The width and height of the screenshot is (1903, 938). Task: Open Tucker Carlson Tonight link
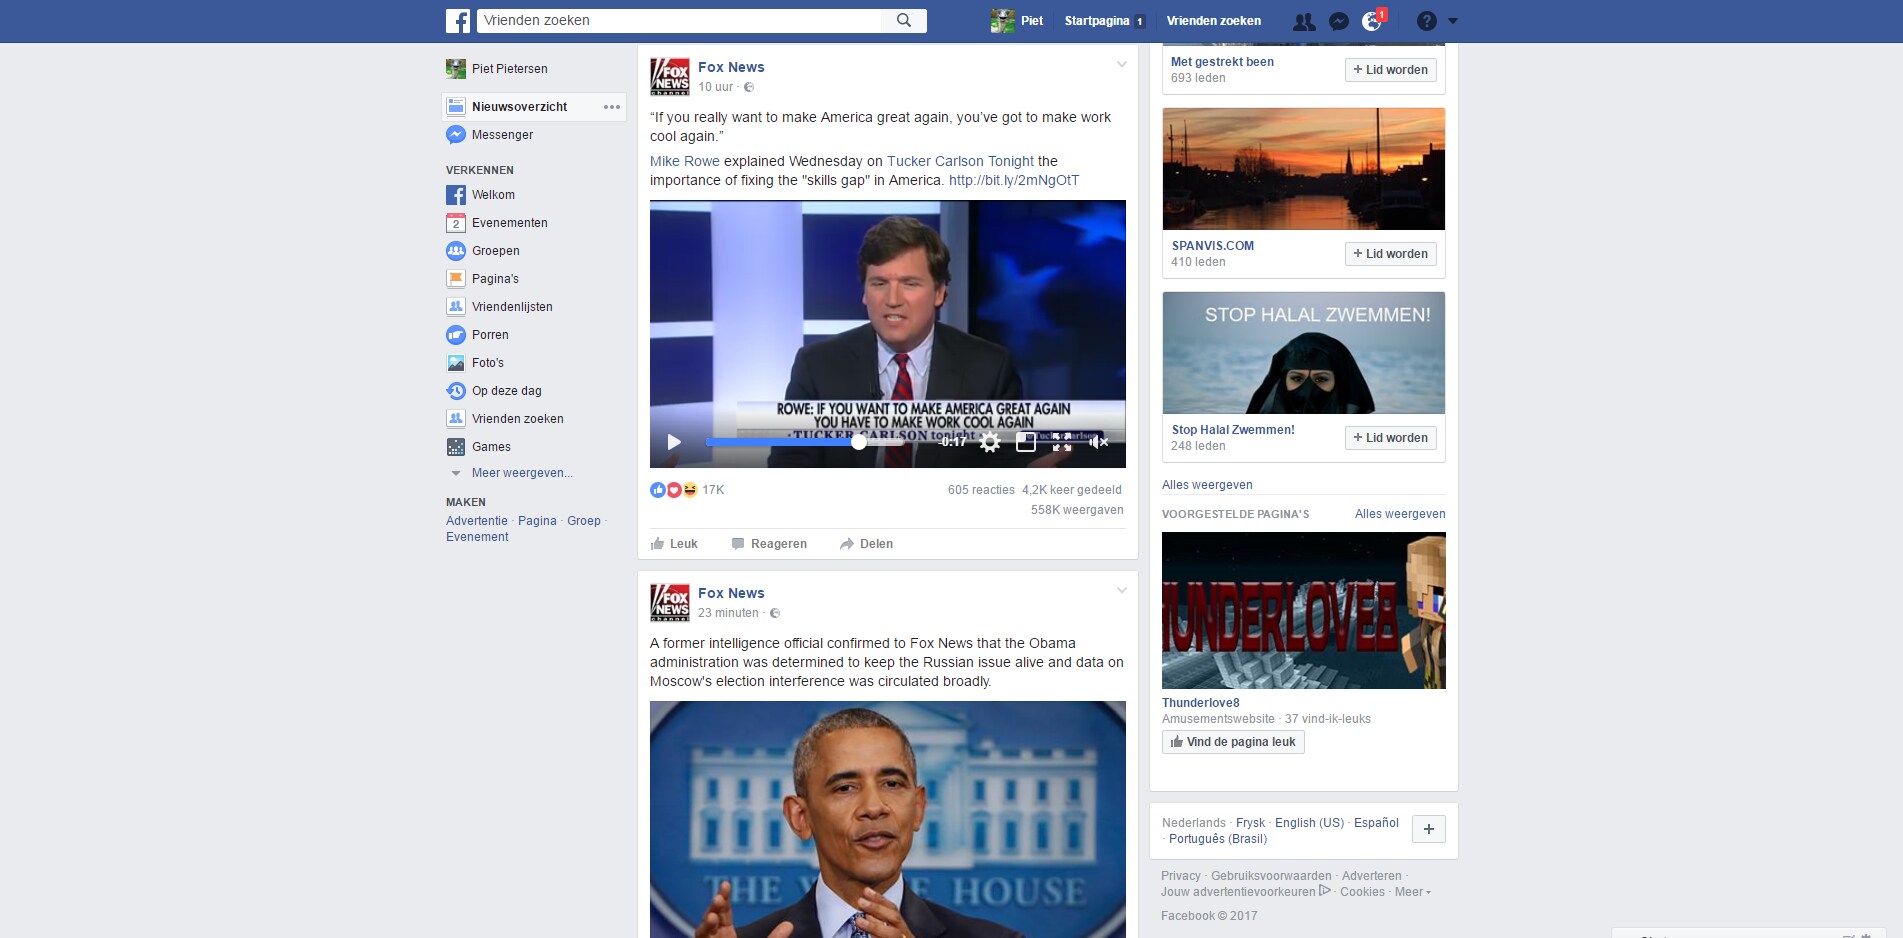coord(960,161)
